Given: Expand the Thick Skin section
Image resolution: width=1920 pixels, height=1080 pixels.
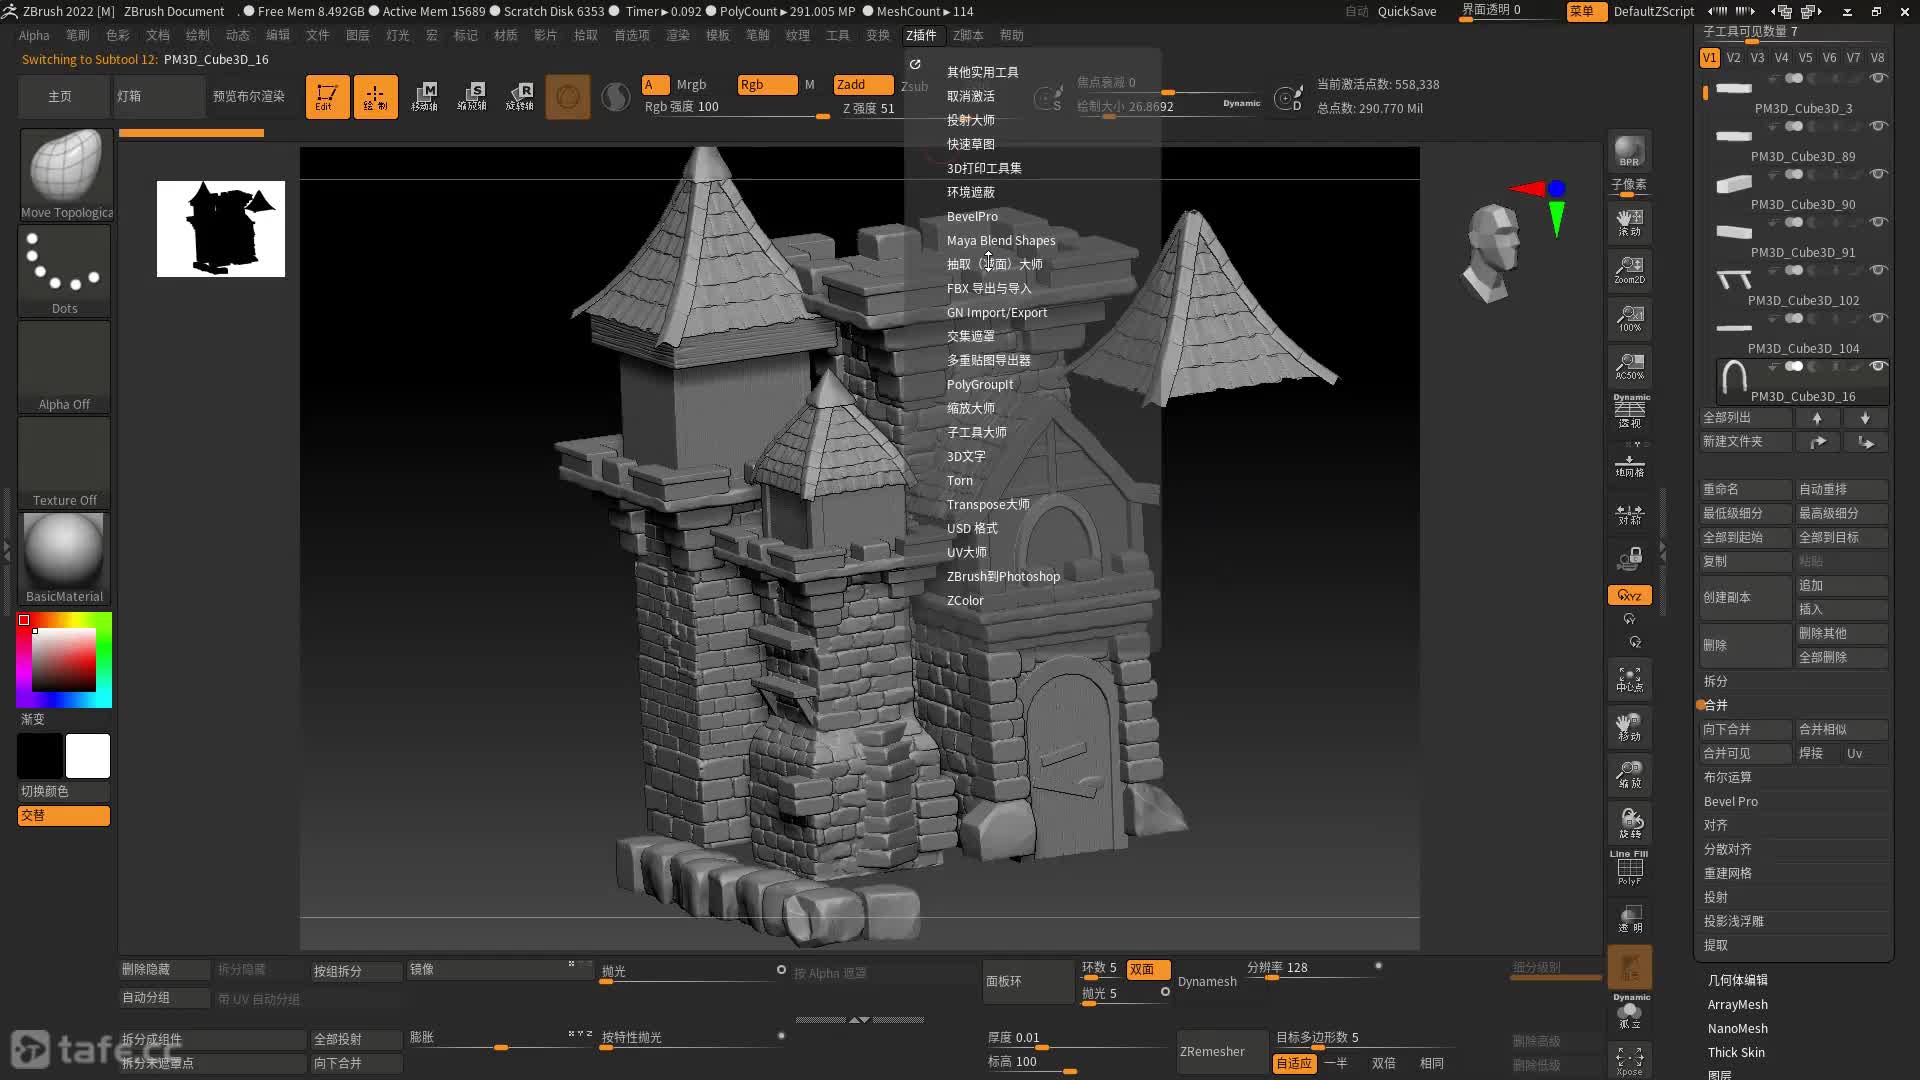Looking at the screenshot, I should point(1736,1052).
